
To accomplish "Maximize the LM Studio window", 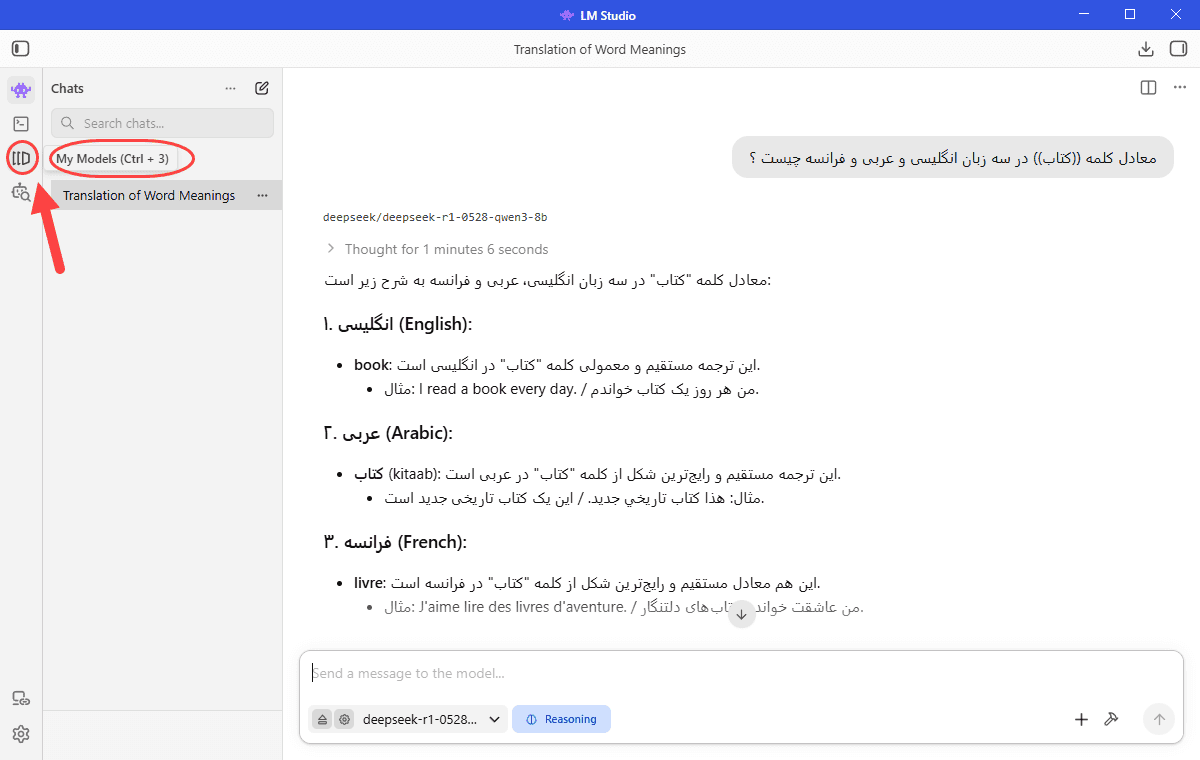I will pos(1130,14).
